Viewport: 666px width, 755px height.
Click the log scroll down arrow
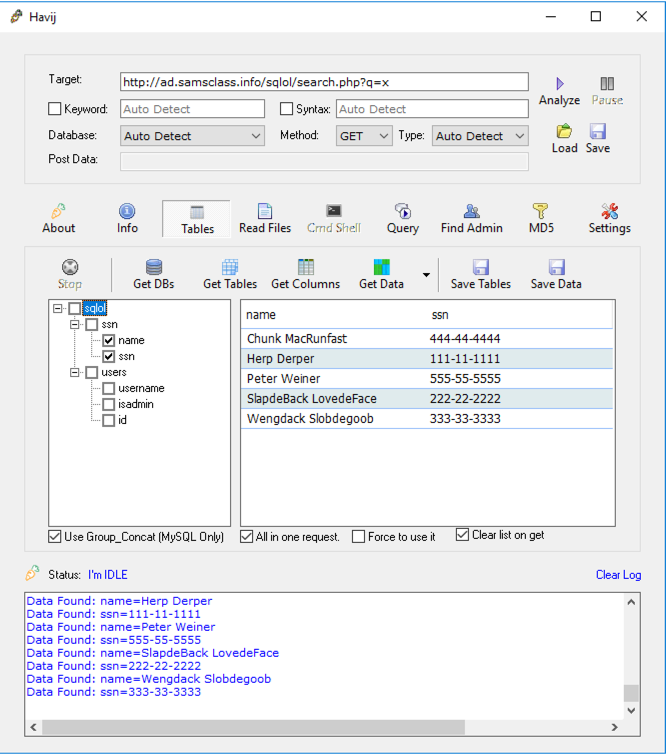631,710
